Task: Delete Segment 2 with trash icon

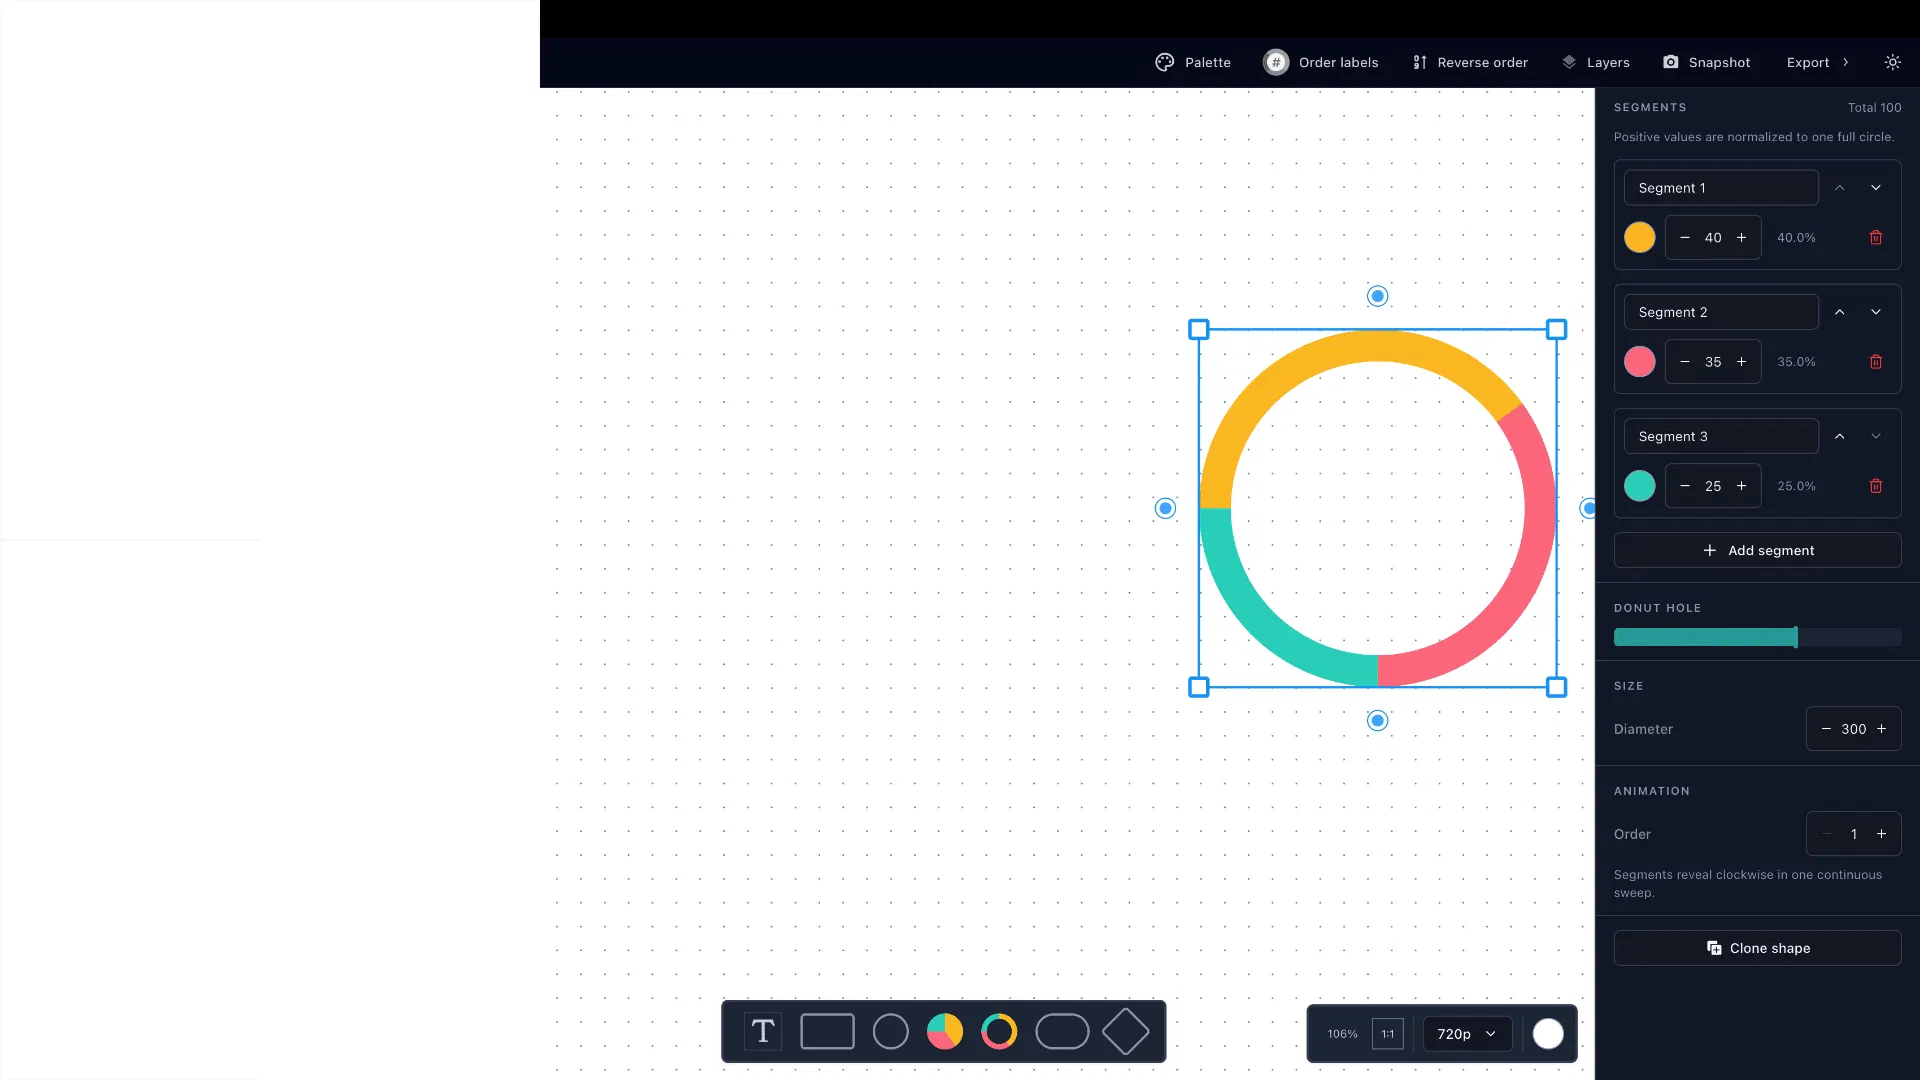Action: click(1876, 362)
